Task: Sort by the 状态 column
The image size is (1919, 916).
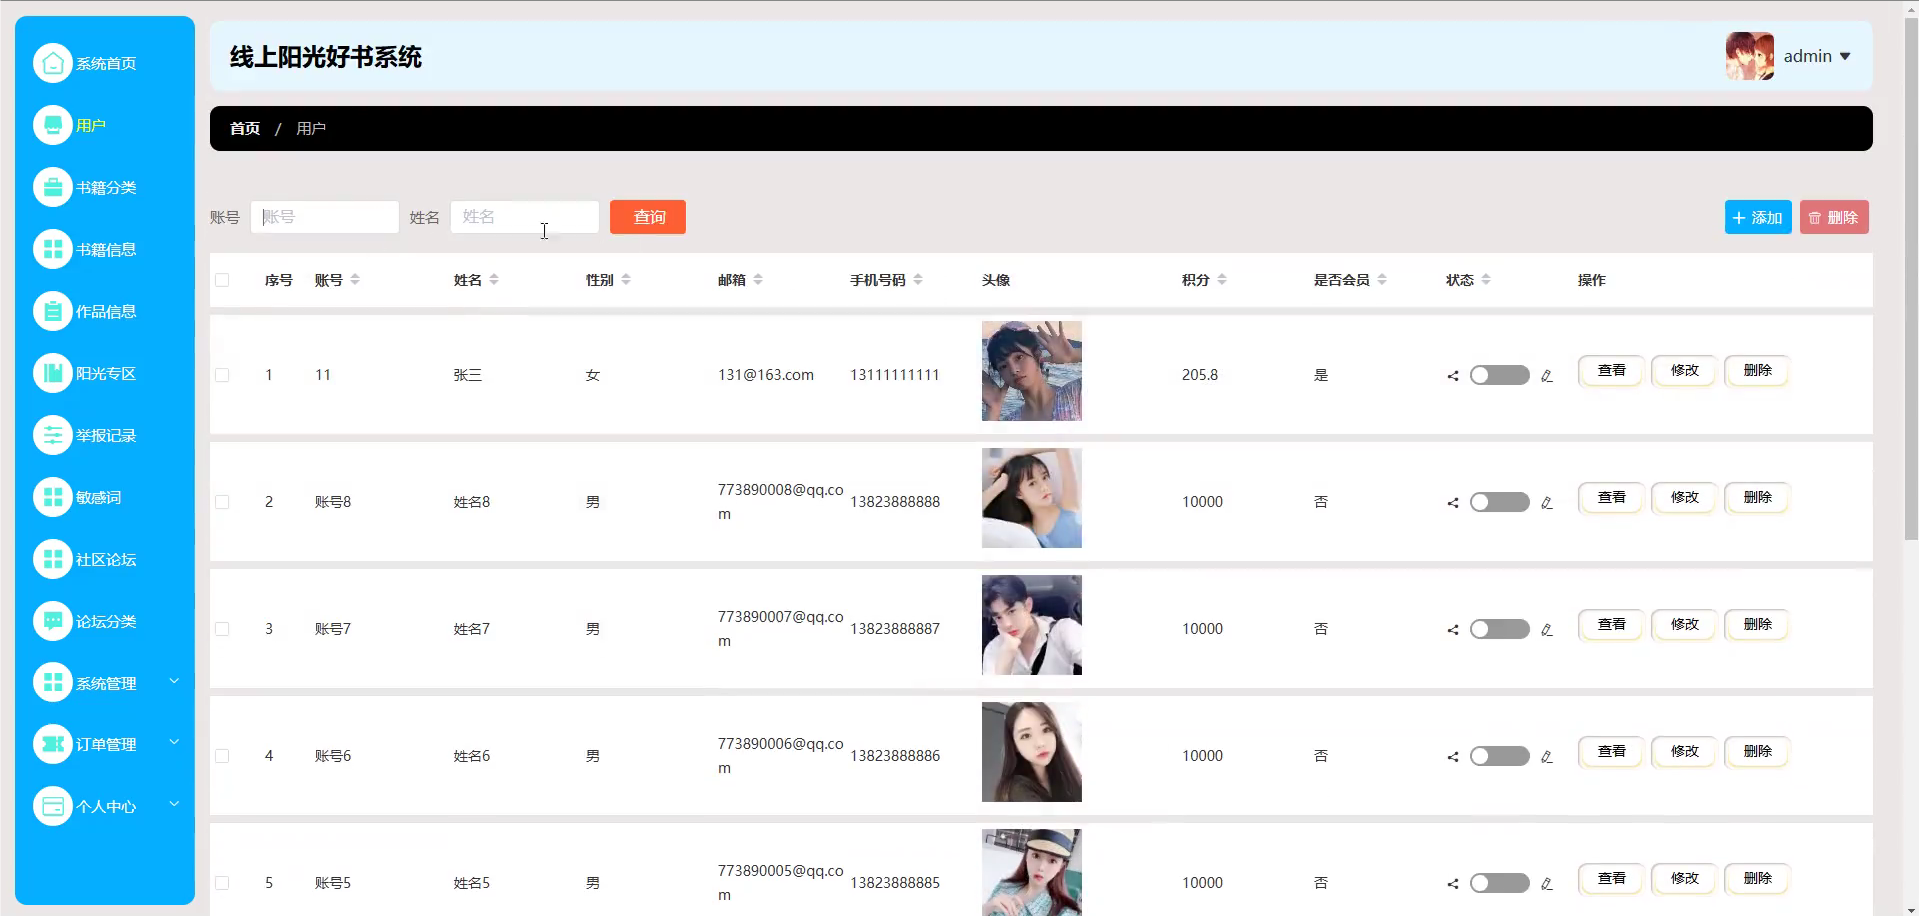Action: point(1486,280)
